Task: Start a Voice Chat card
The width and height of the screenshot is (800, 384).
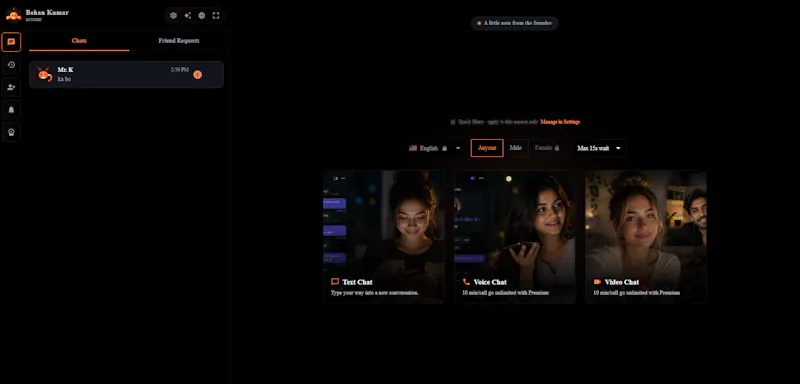Action: click(x=515, y=237)
